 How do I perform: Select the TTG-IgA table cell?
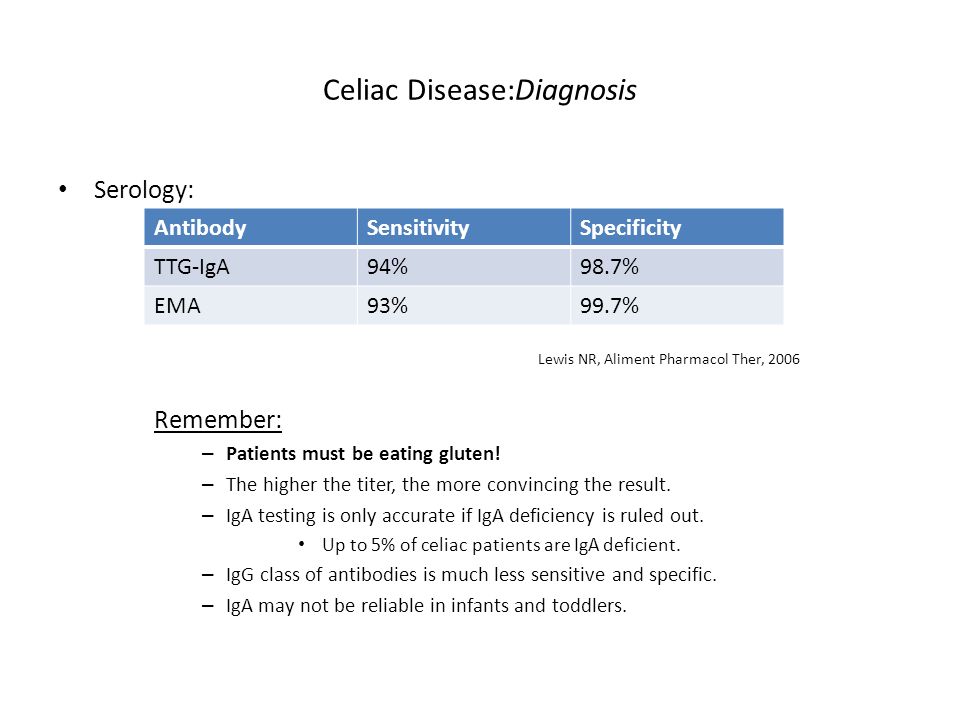pos(250,266)
